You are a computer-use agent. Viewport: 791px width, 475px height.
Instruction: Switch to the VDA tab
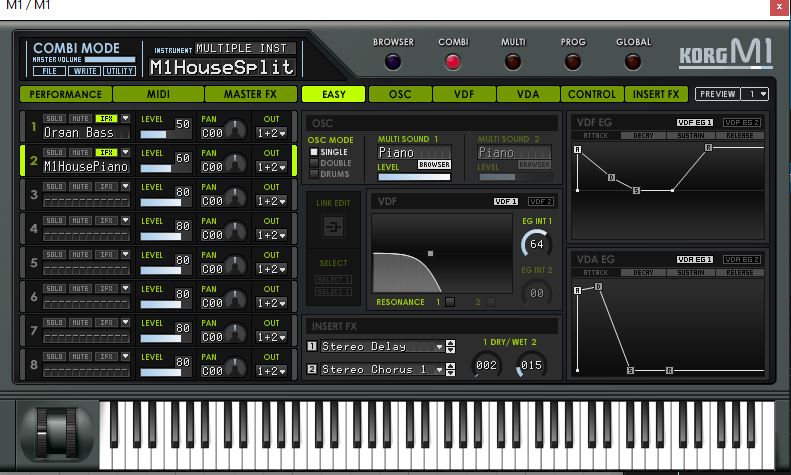528,94
